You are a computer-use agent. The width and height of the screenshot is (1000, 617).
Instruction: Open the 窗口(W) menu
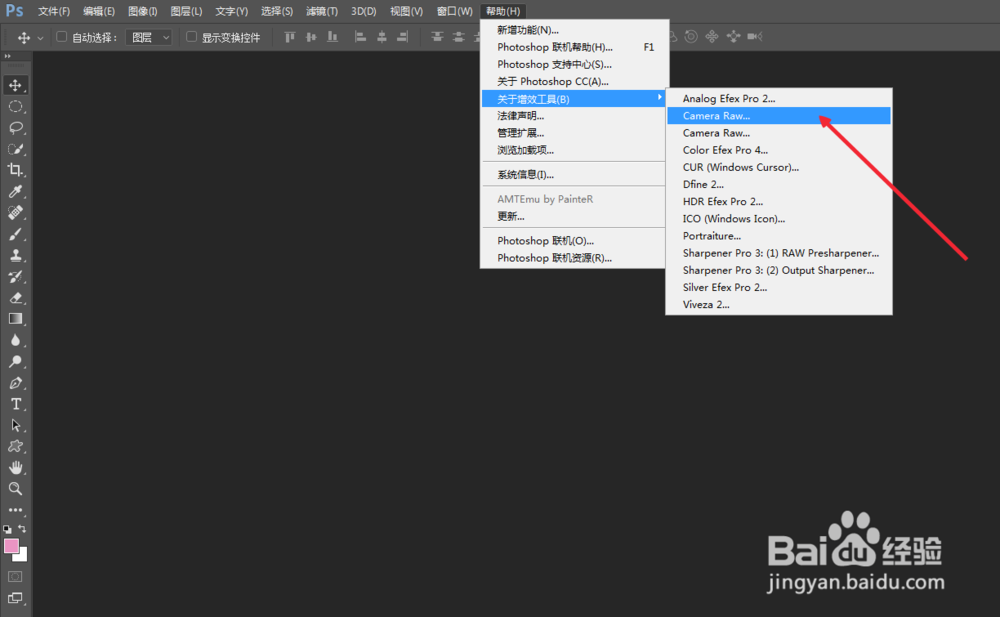(x=455, y=11)
